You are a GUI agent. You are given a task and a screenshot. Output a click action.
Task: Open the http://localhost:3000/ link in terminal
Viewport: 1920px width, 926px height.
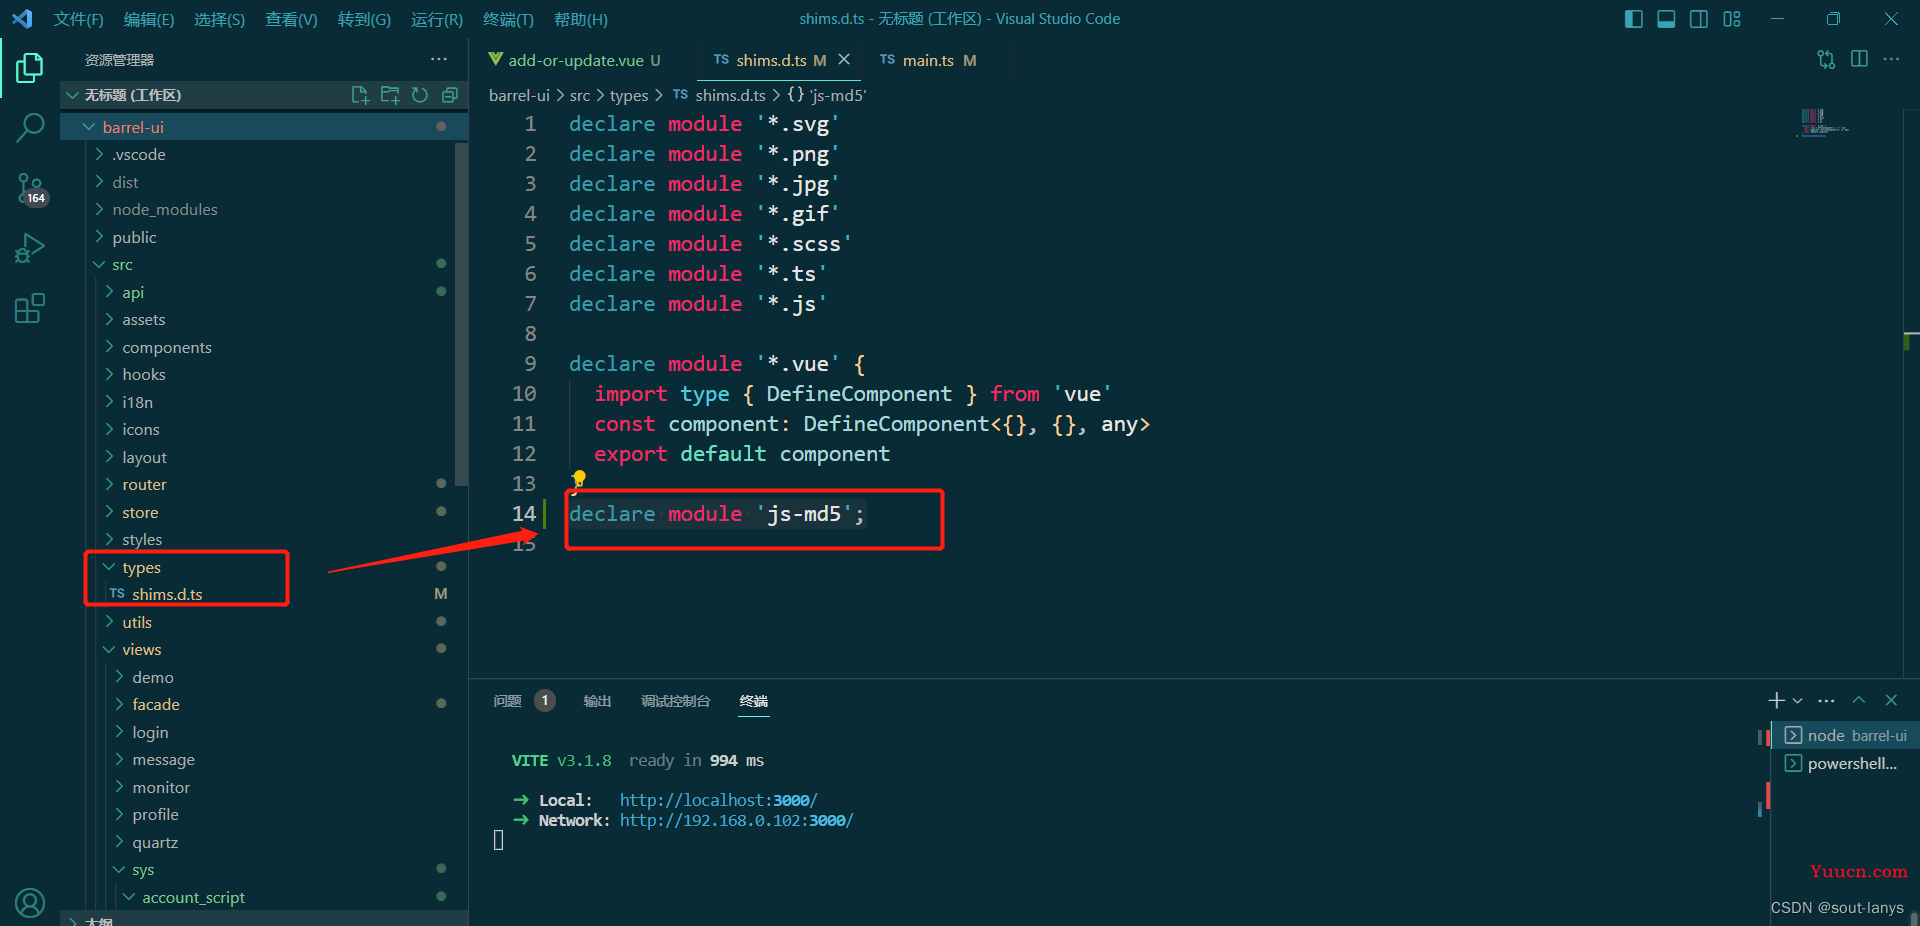point(718,800)
